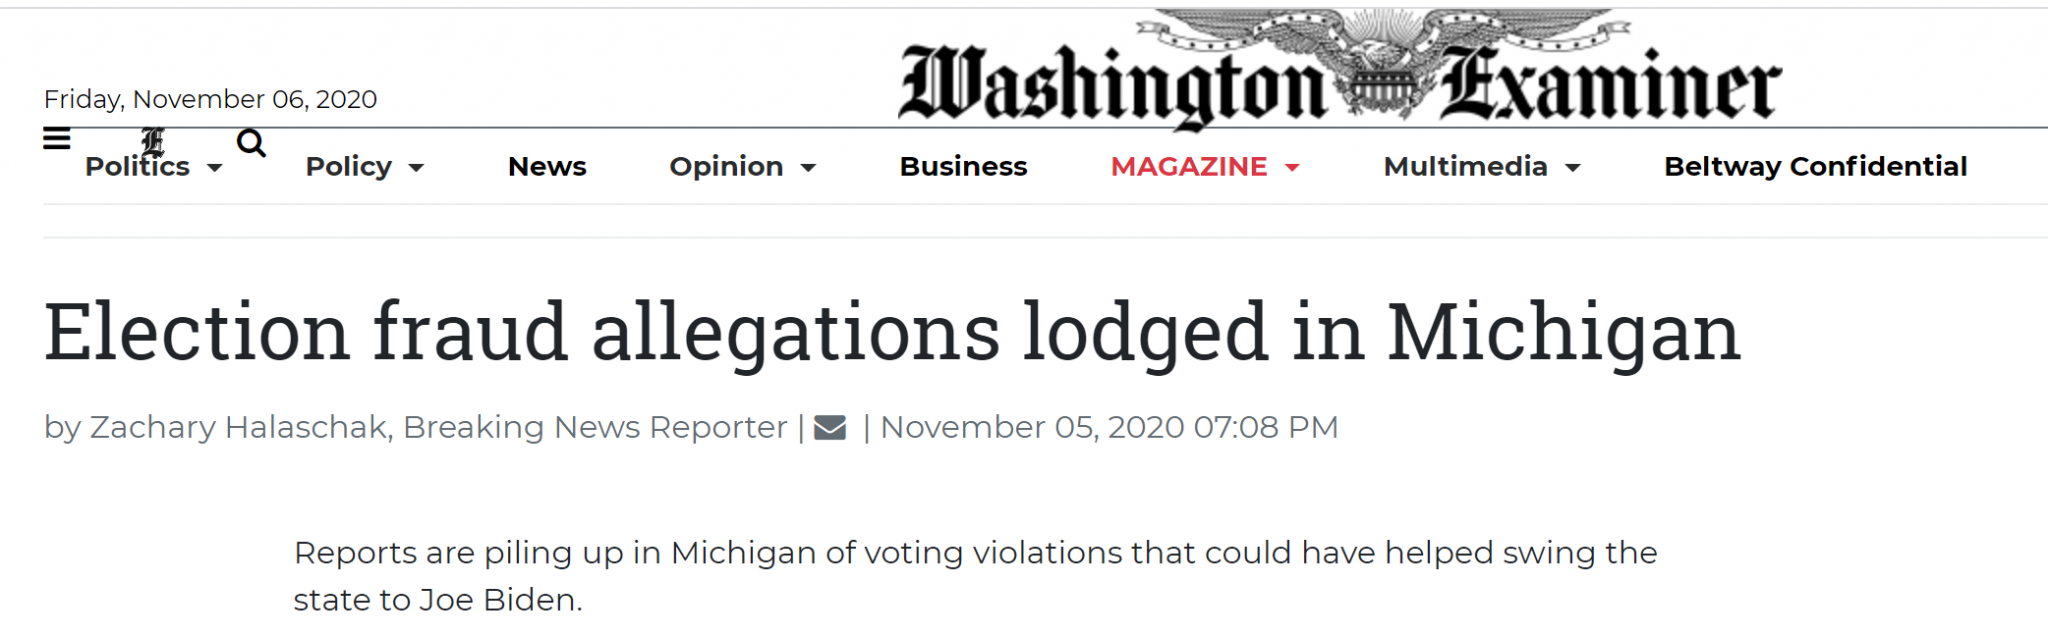Screen dimensions: 2048x637
Task: Select News in the navigation bar
Action: click(x=547, y=167)
